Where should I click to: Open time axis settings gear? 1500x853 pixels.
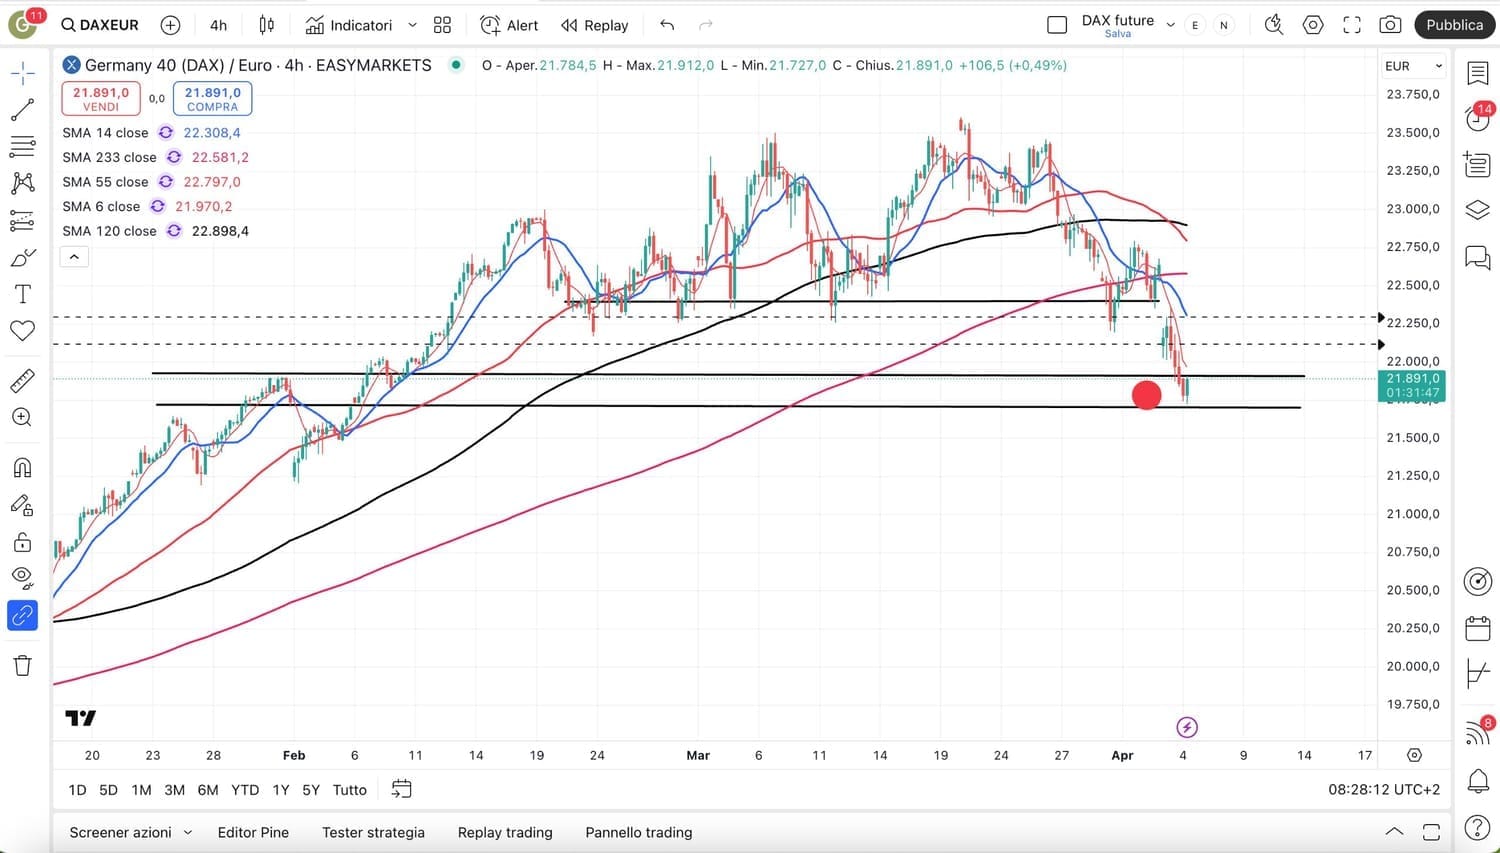click(x=1414, y=755)
